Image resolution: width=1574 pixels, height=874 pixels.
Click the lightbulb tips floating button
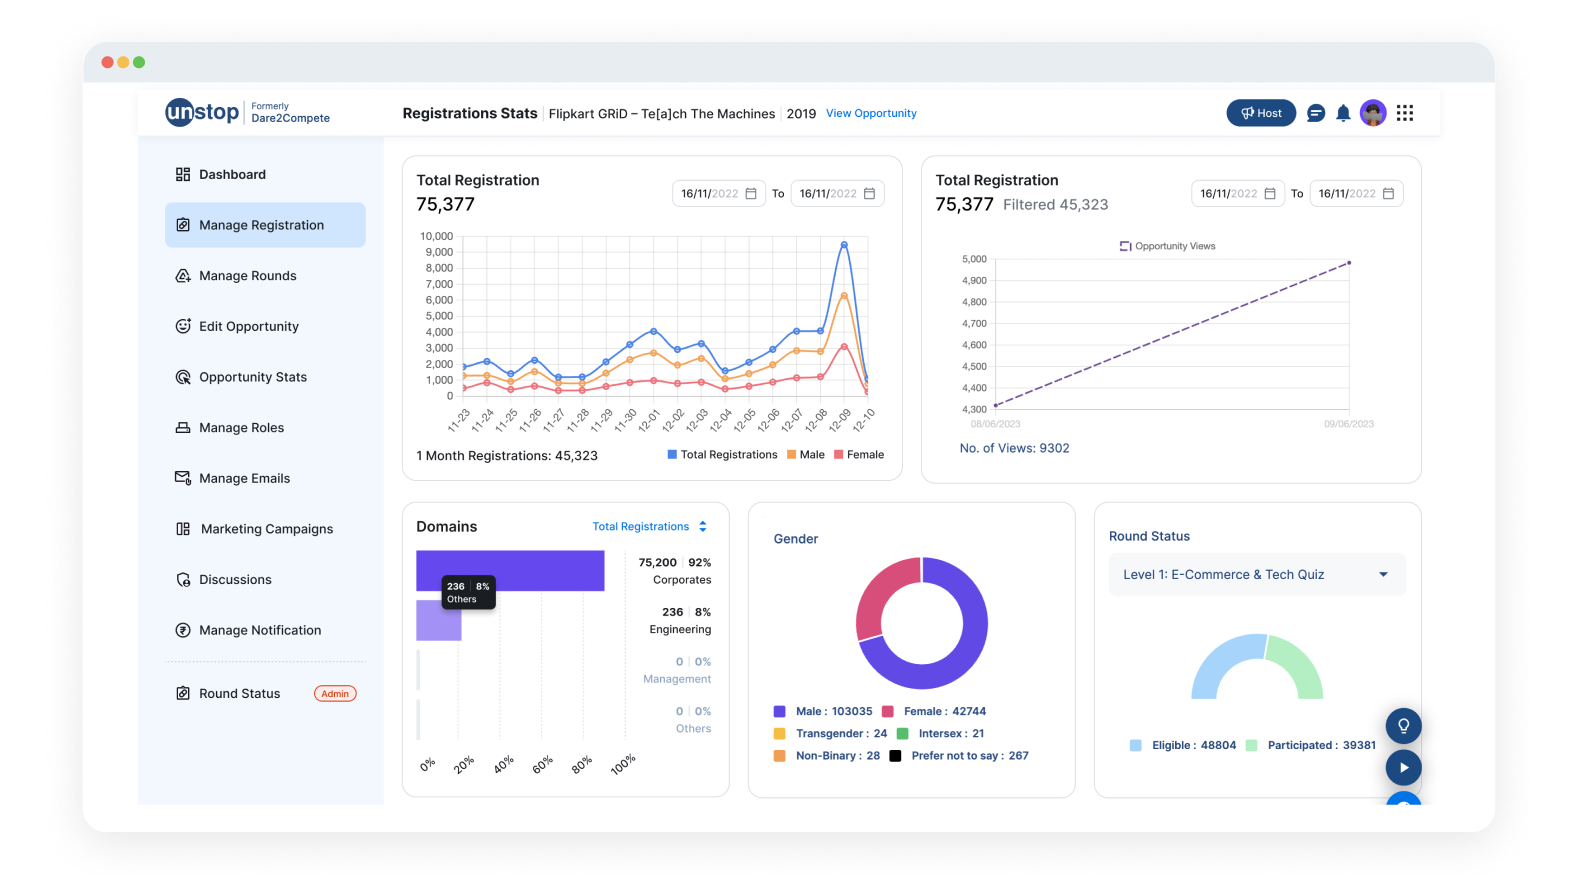[x=1403, y=725]
